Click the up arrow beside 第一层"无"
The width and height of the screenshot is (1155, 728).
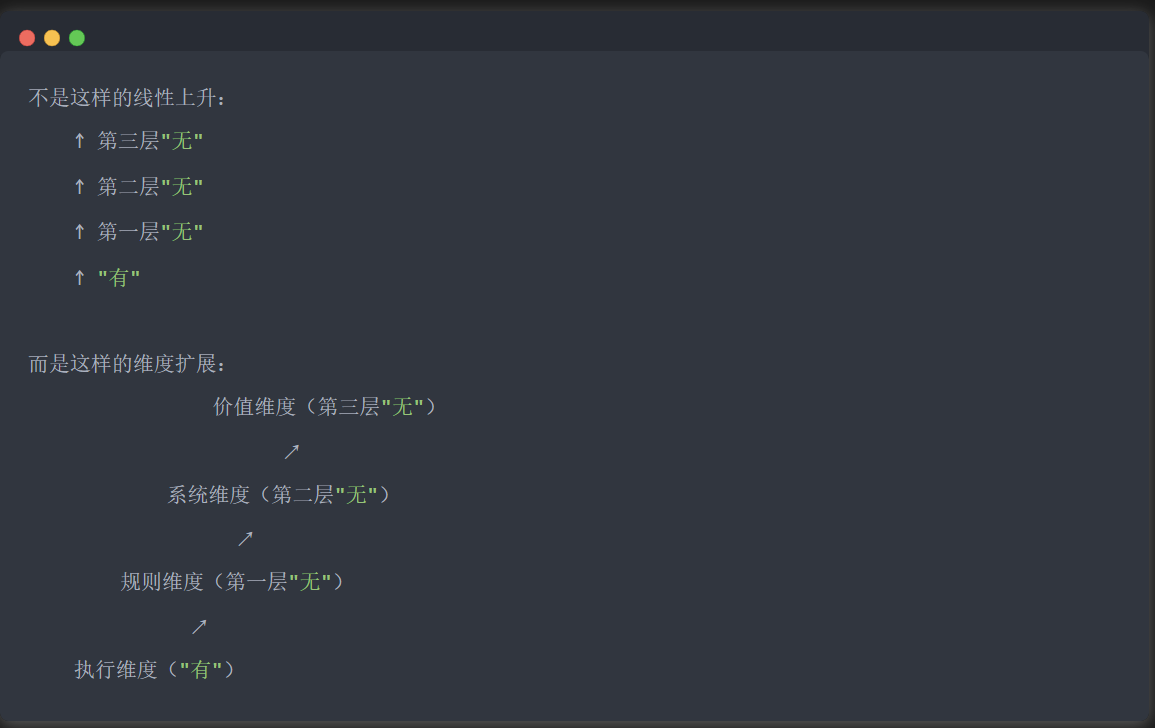coord(80,231)
